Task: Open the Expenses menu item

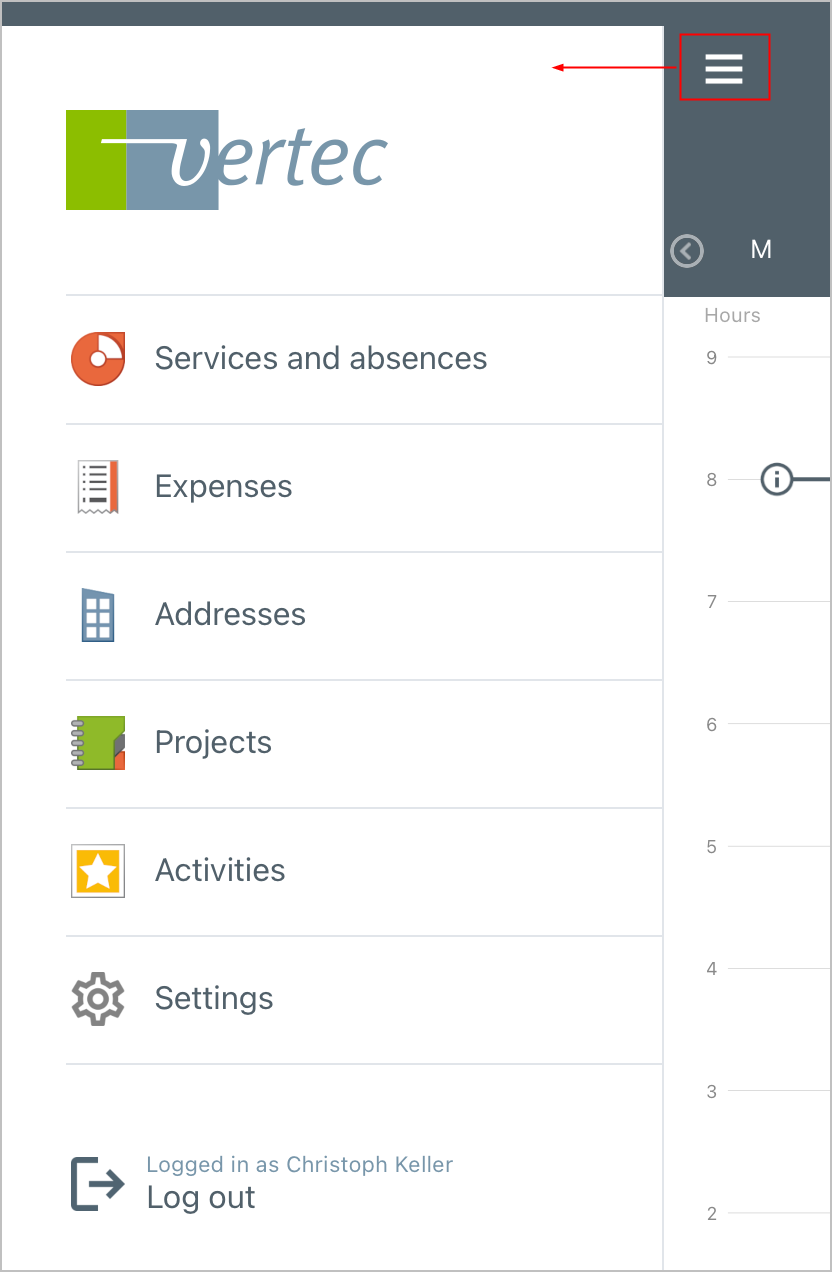Action: point(223,486)
